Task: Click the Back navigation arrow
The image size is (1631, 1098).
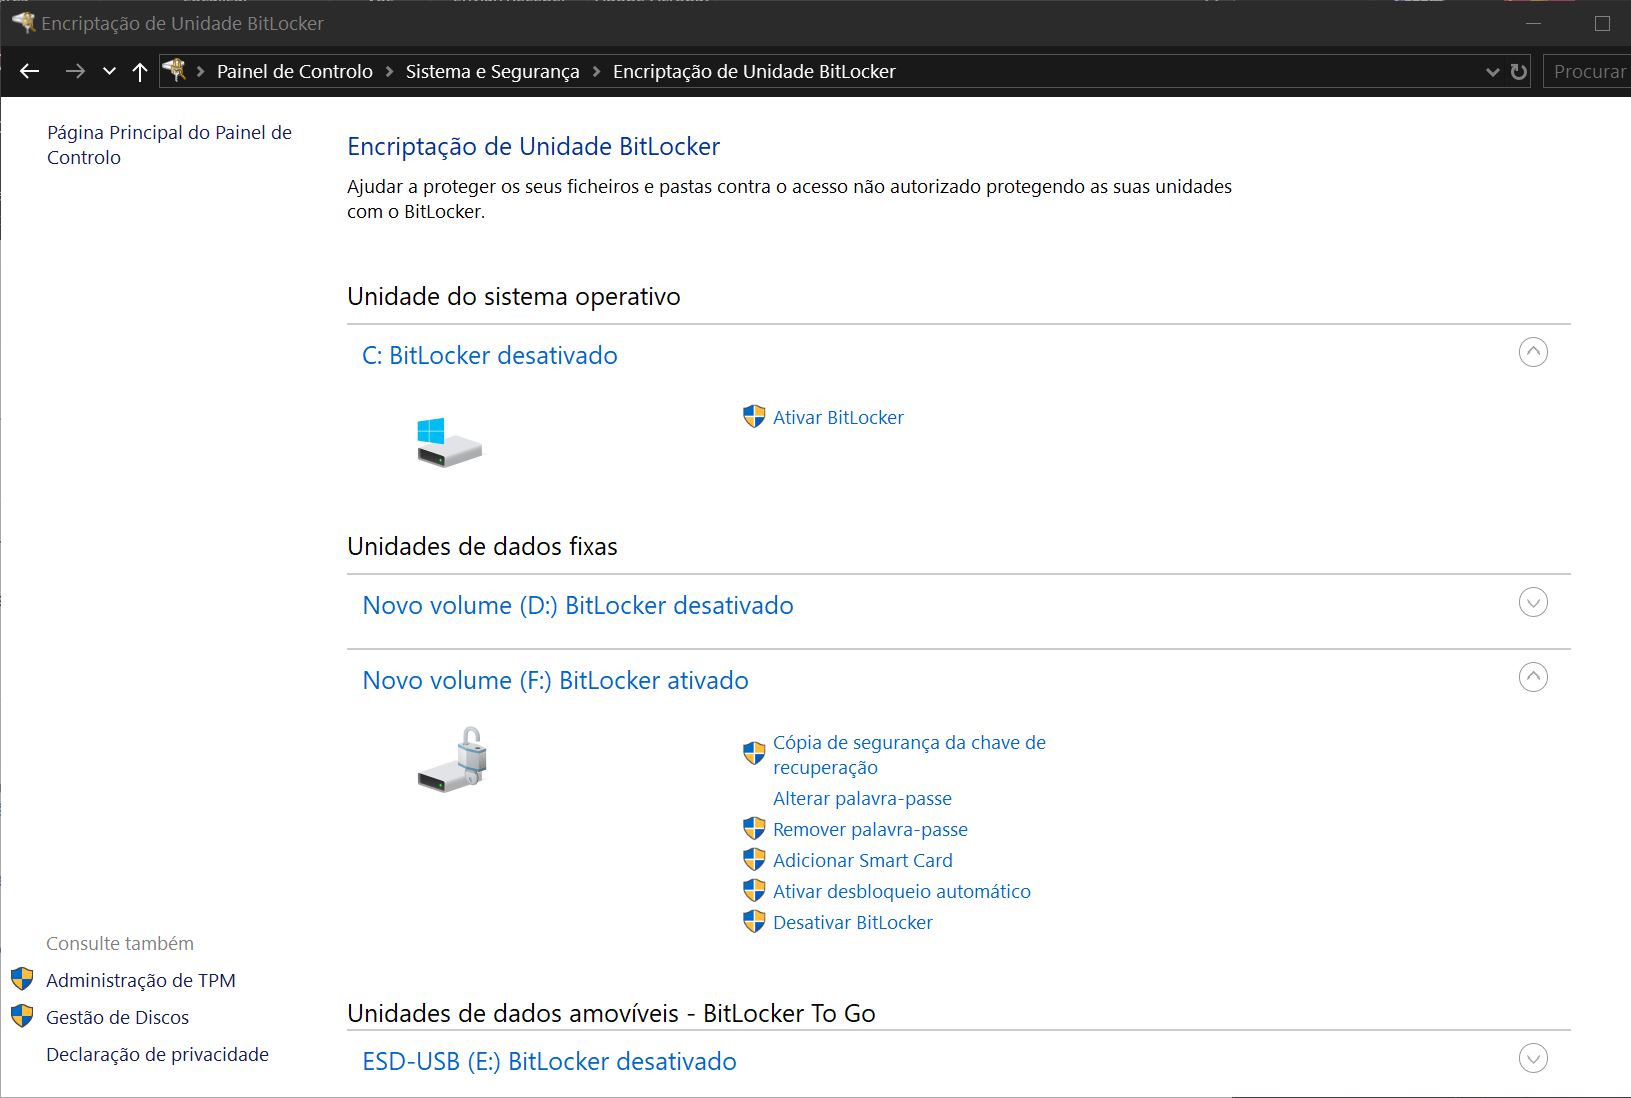Action: click(30, 71)
